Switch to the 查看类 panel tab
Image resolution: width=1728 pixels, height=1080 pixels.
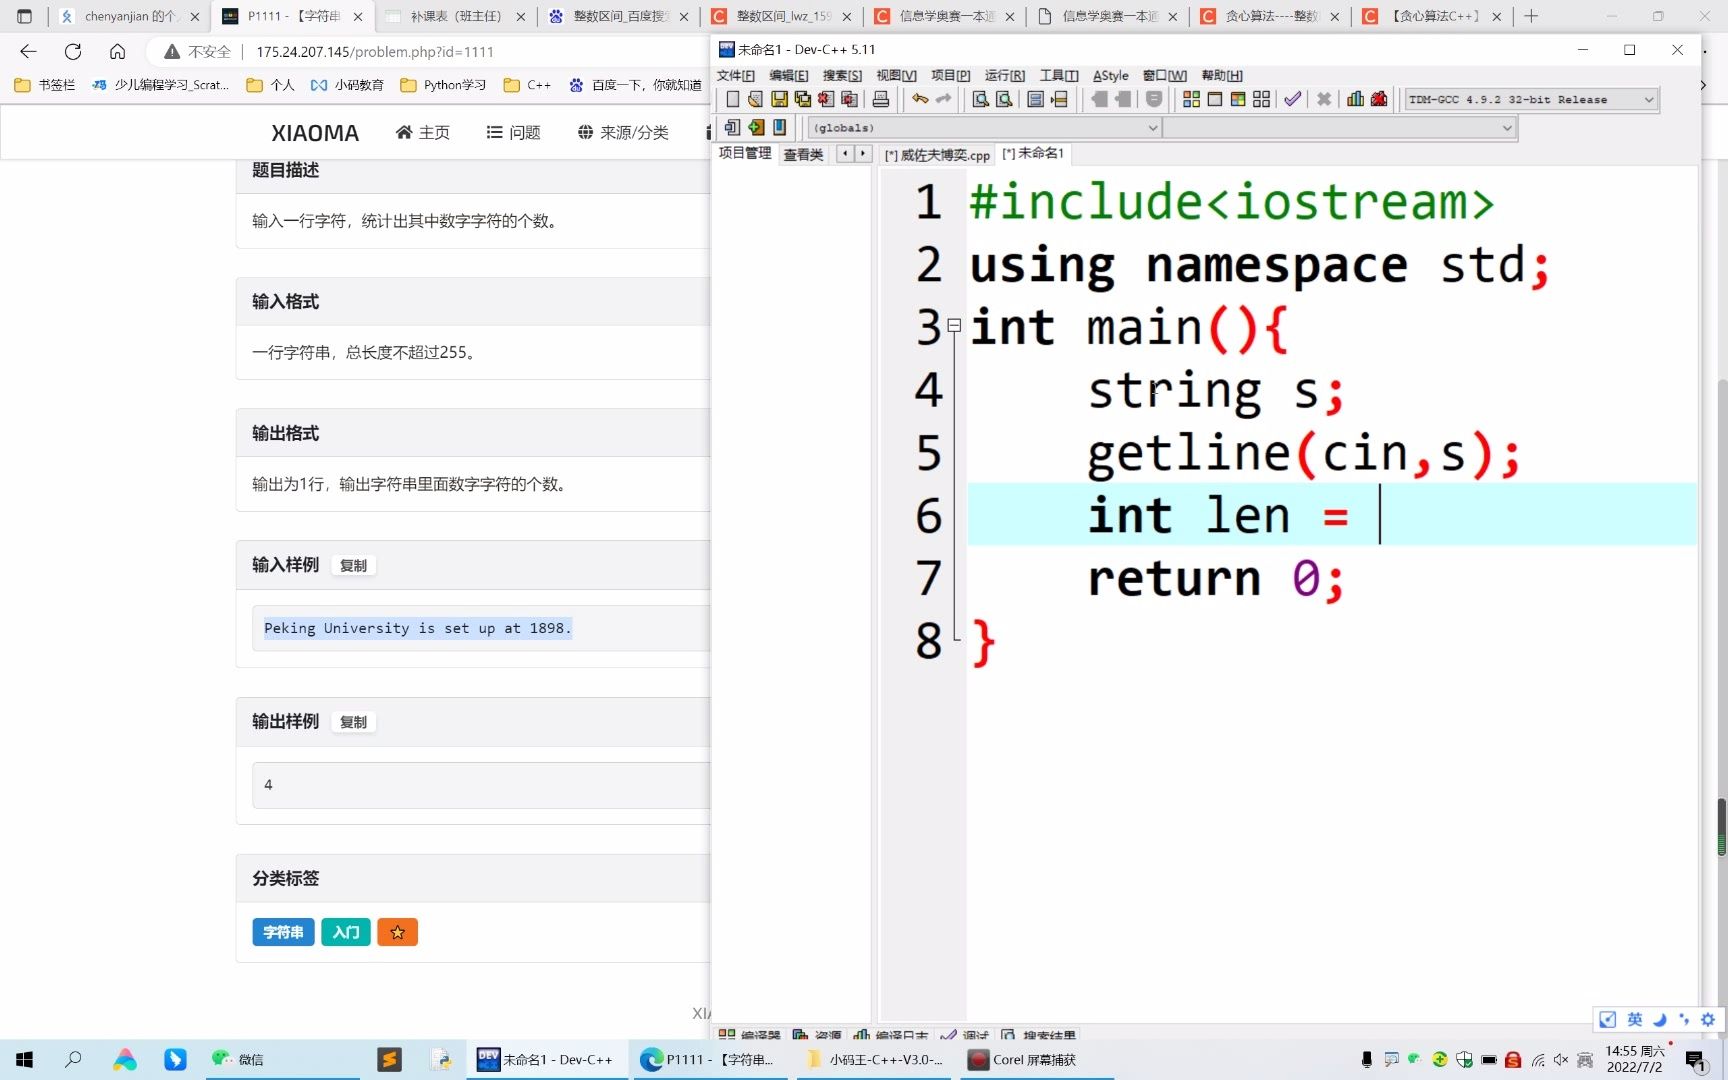(x=803, y=154)
